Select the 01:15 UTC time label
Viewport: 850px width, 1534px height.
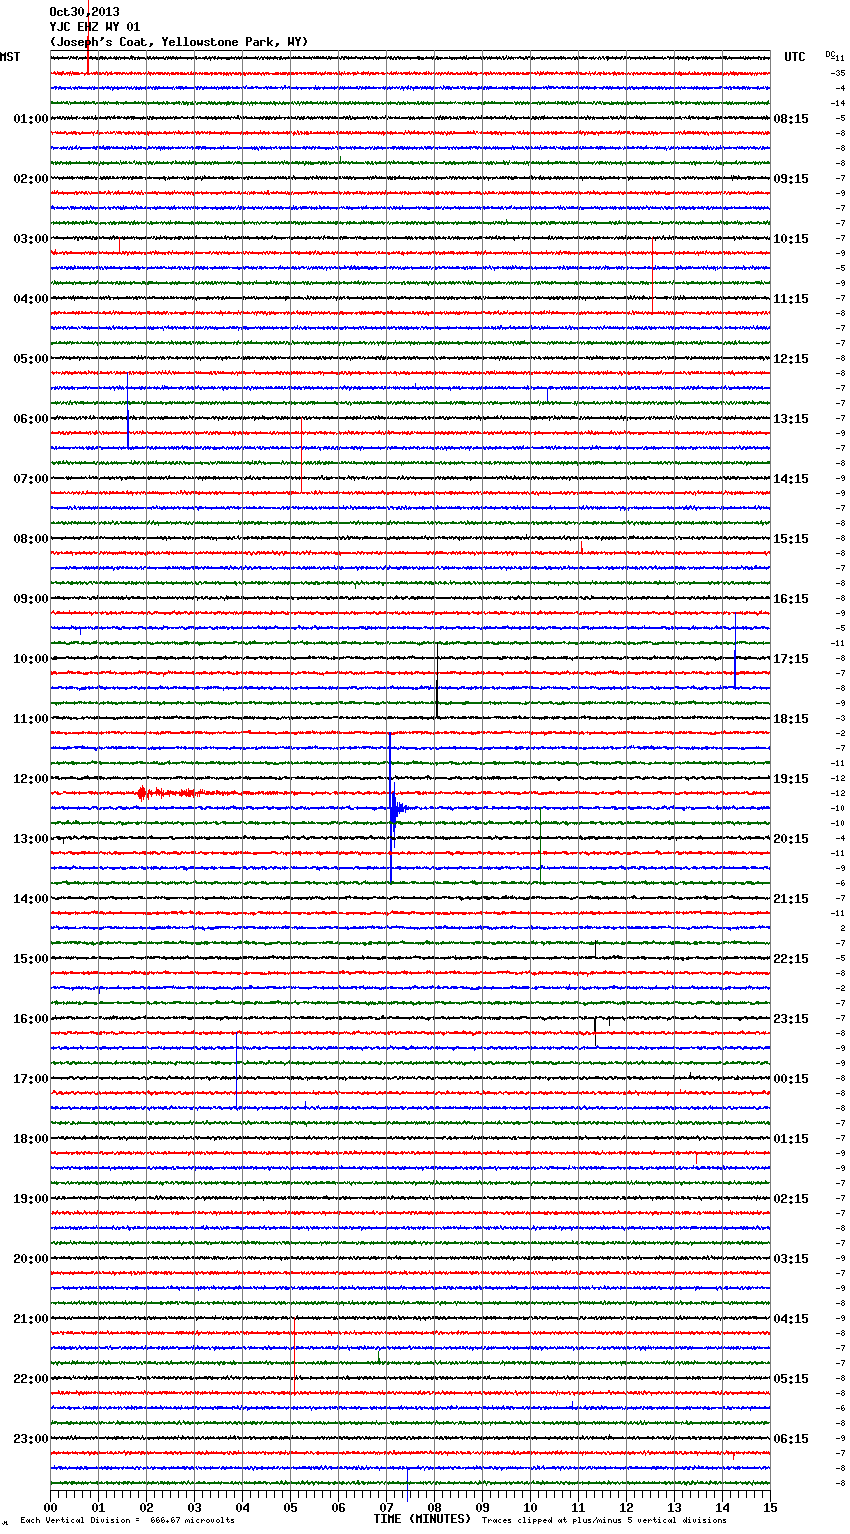click(x=791, y=1139)
